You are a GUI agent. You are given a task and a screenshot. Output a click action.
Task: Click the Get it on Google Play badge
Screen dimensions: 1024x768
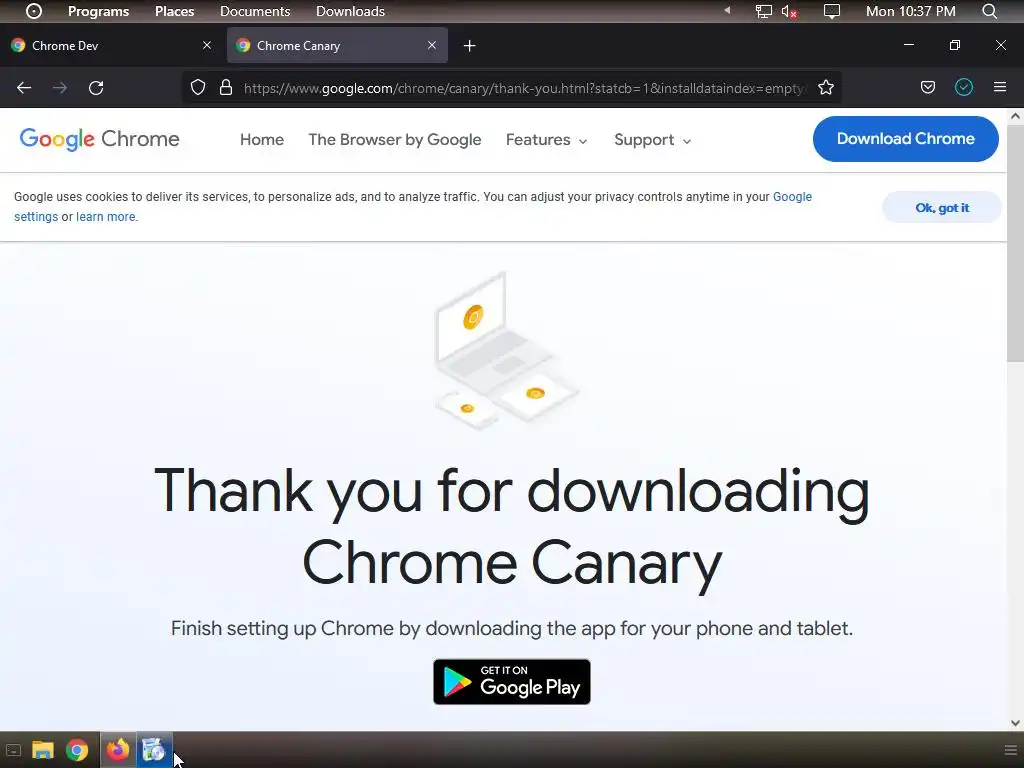pyautogui.click(x=511, y=682)
